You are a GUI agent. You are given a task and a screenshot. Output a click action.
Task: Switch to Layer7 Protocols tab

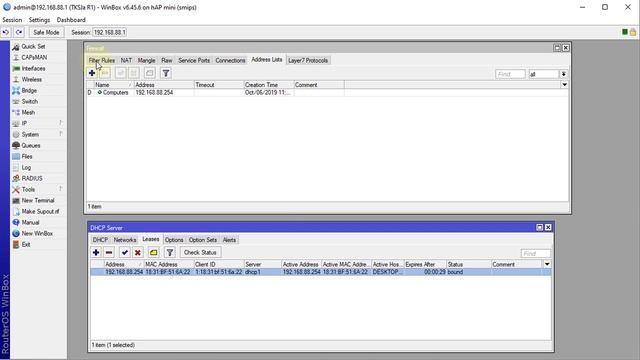(x=308, y=60)
